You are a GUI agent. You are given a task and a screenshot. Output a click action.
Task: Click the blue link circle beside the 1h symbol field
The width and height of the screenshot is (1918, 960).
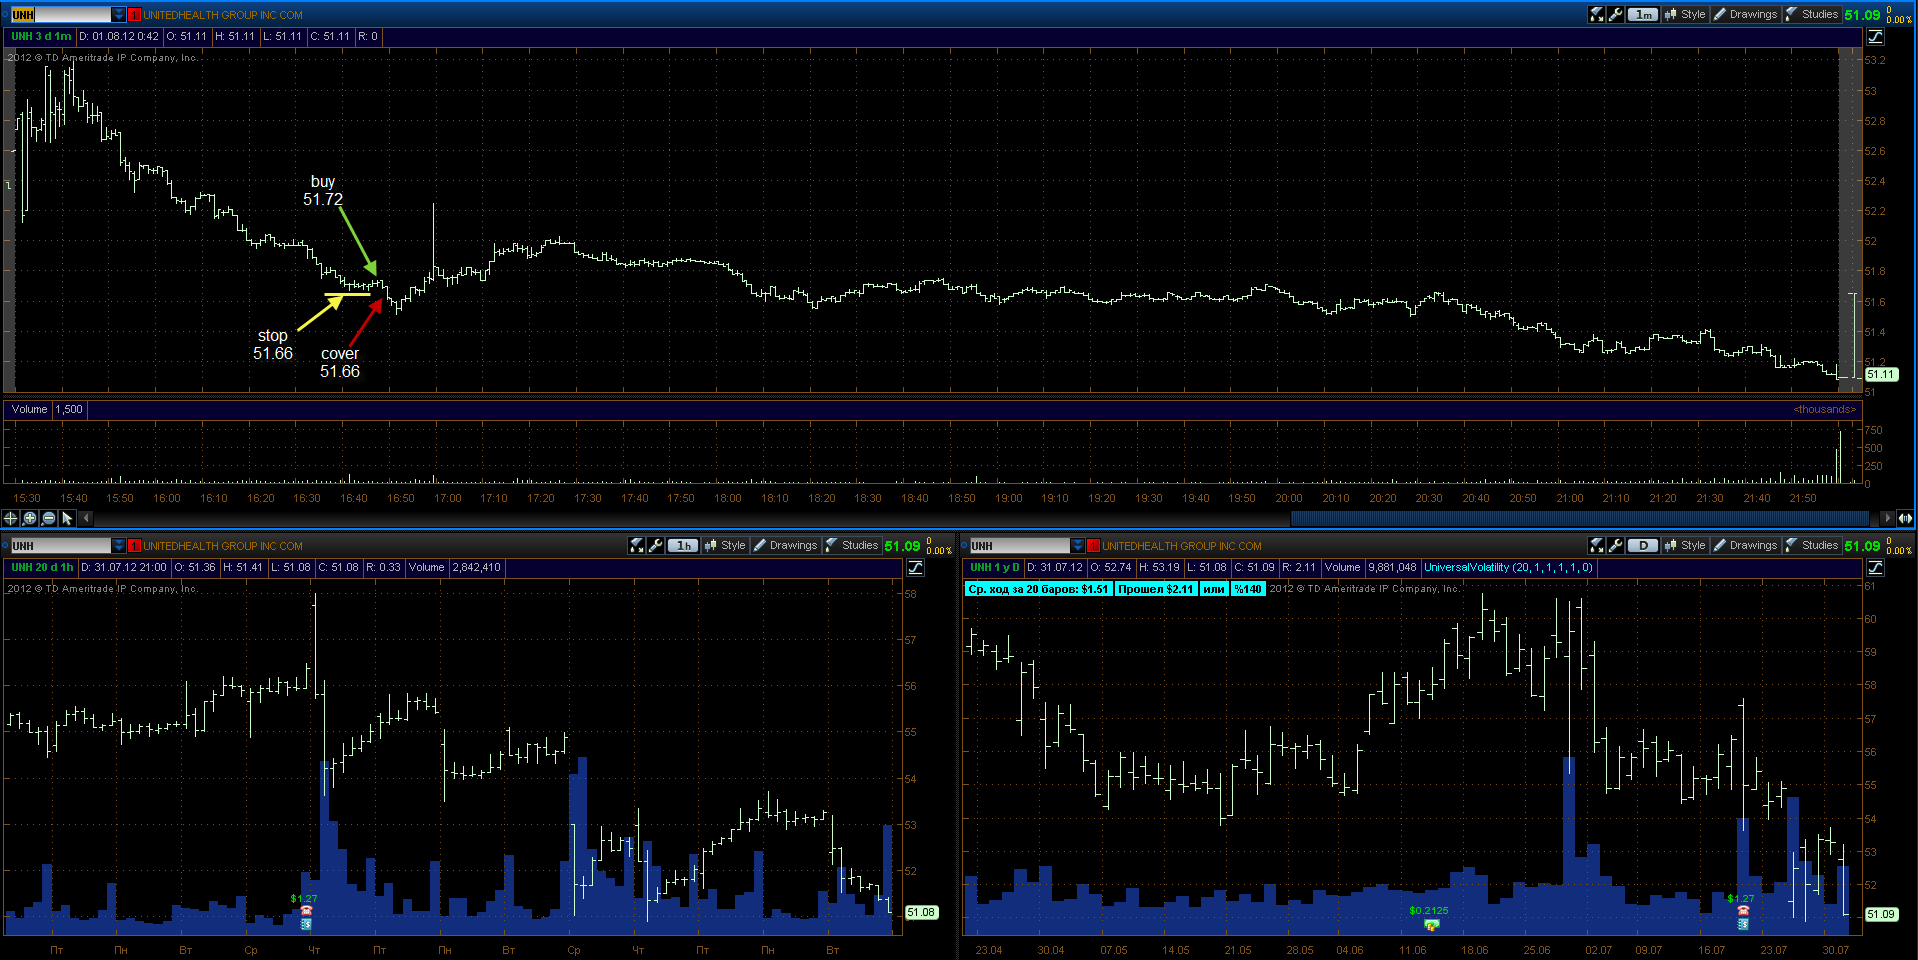tap(5, 546)
